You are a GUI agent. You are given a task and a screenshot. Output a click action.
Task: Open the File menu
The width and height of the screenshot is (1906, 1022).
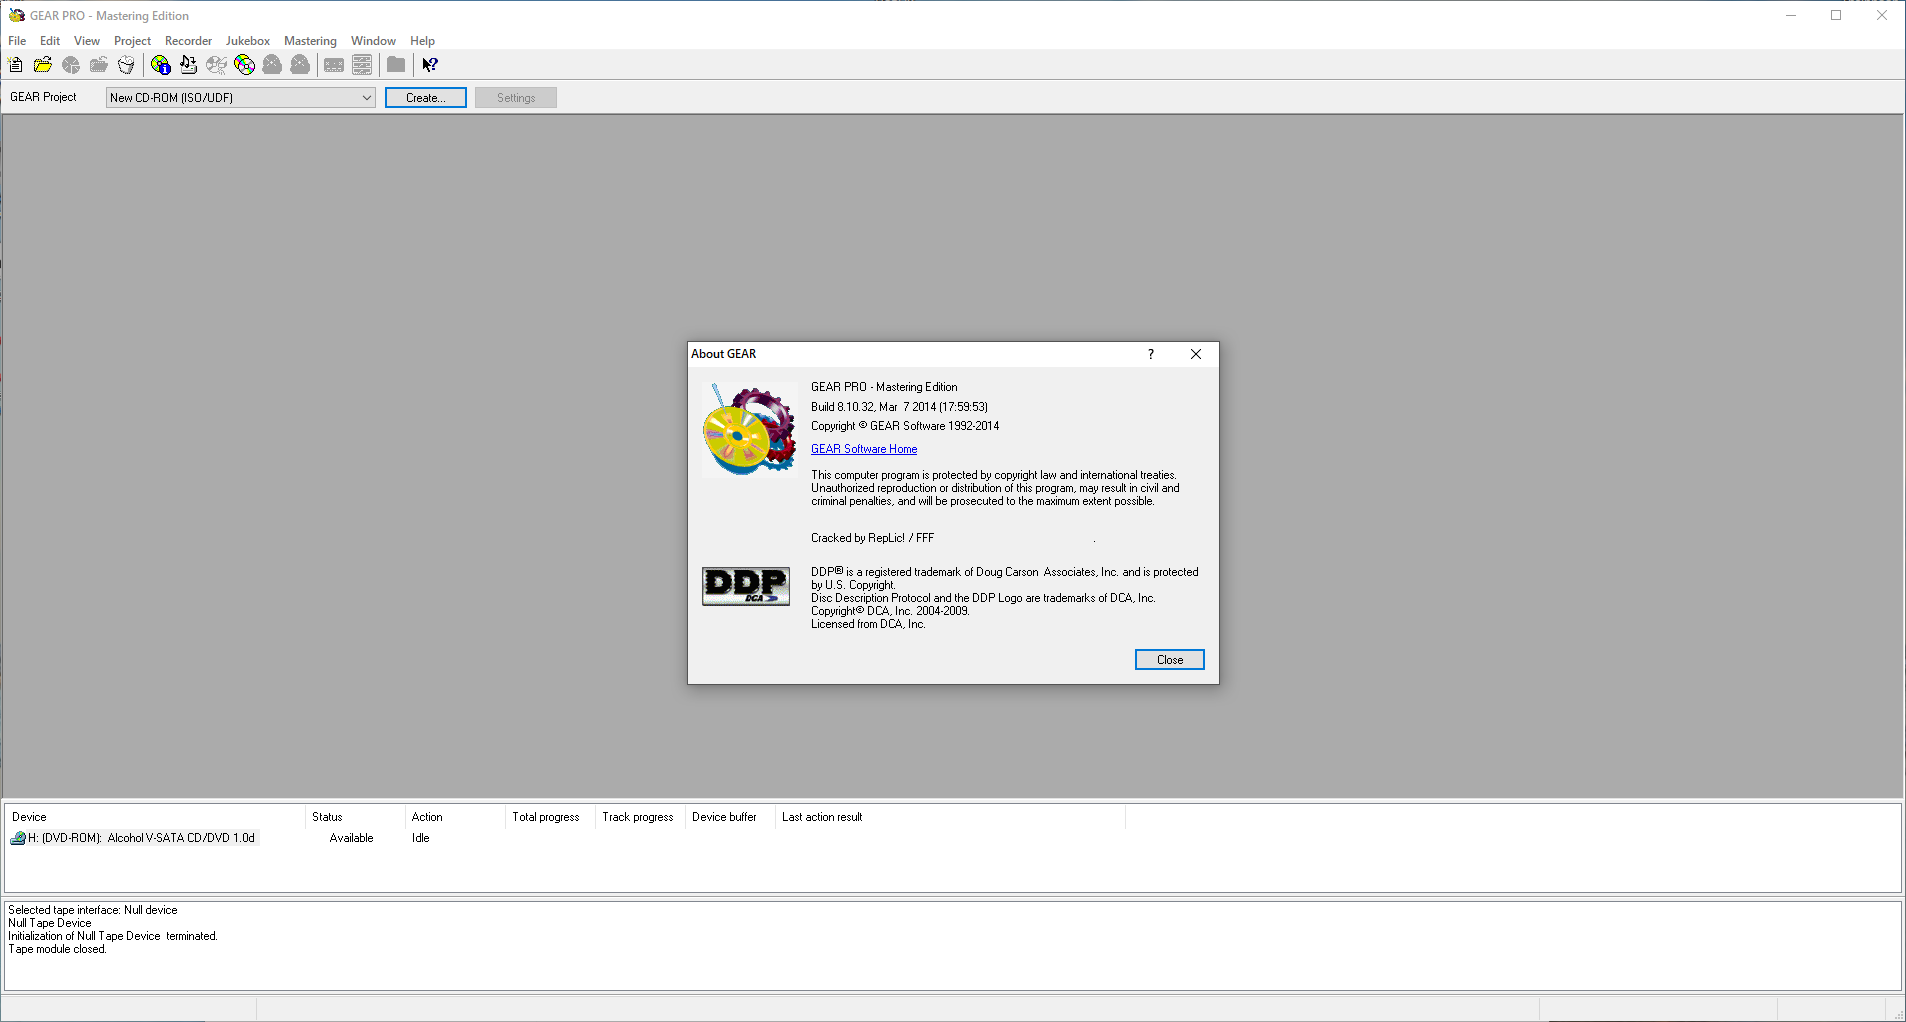point(17,41)
